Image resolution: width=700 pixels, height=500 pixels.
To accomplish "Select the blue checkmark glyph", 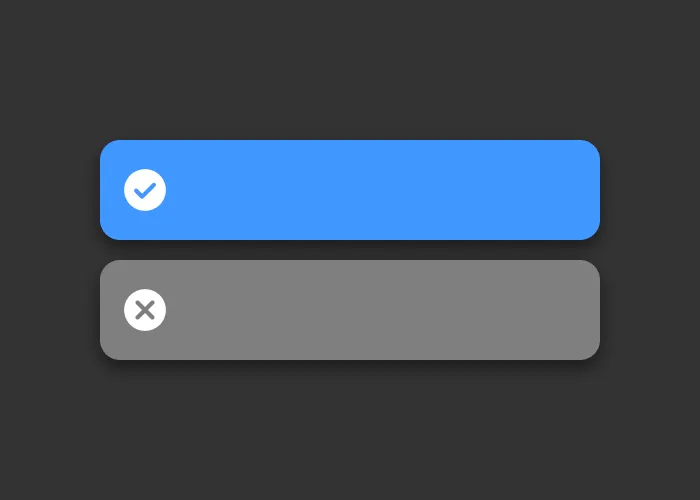I will click(145, 191).
